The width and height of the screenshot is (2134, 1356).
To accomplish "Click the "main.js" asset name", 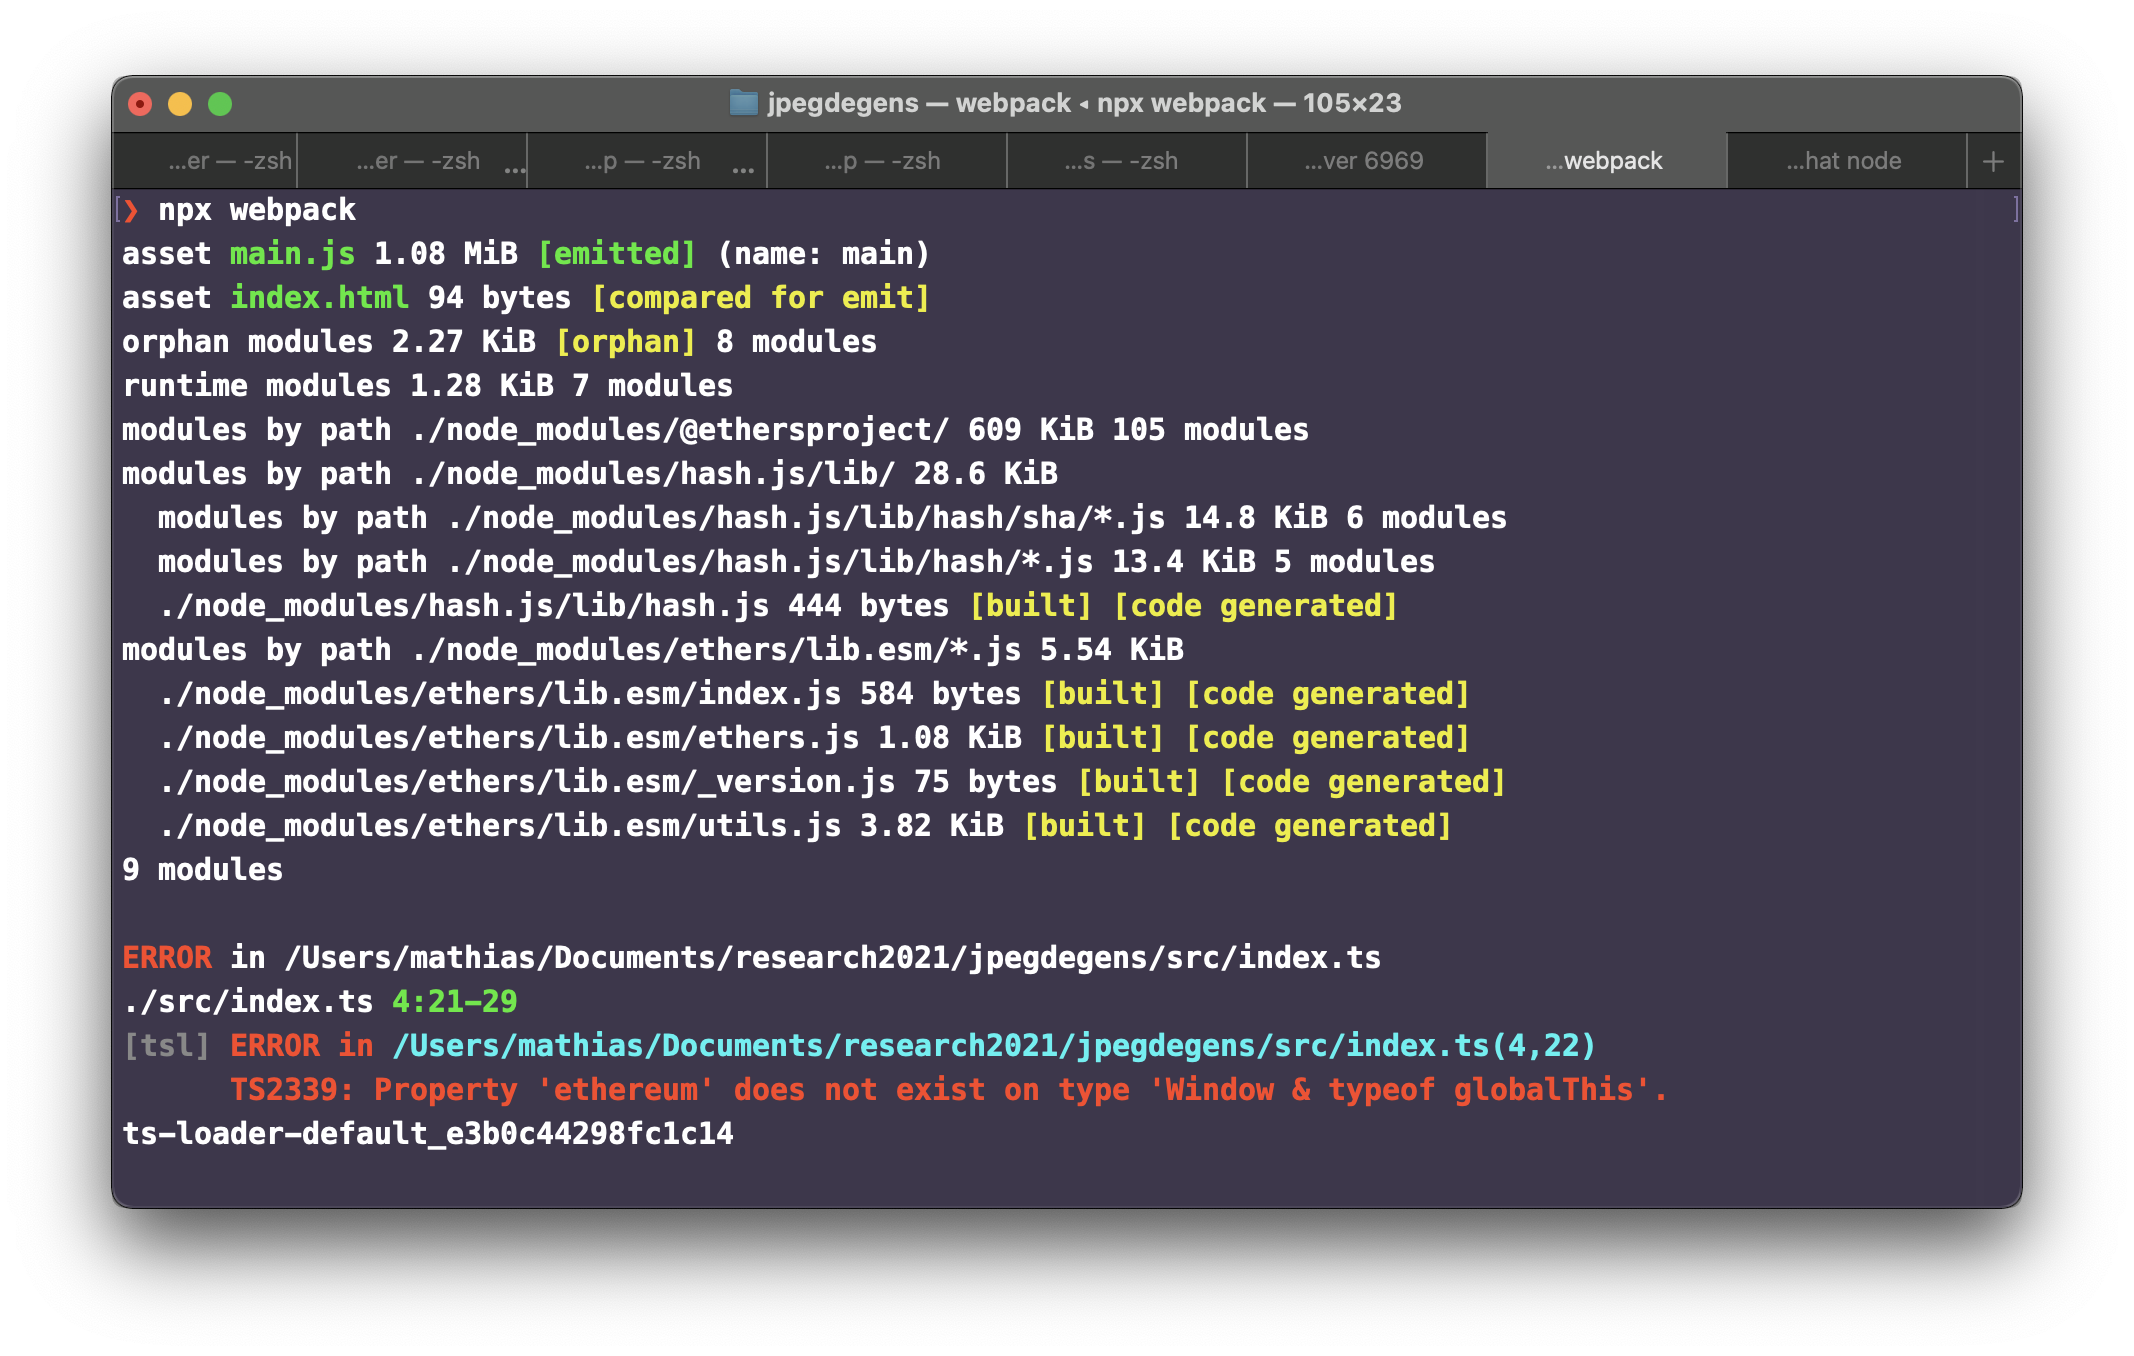I will coord(290,253).
